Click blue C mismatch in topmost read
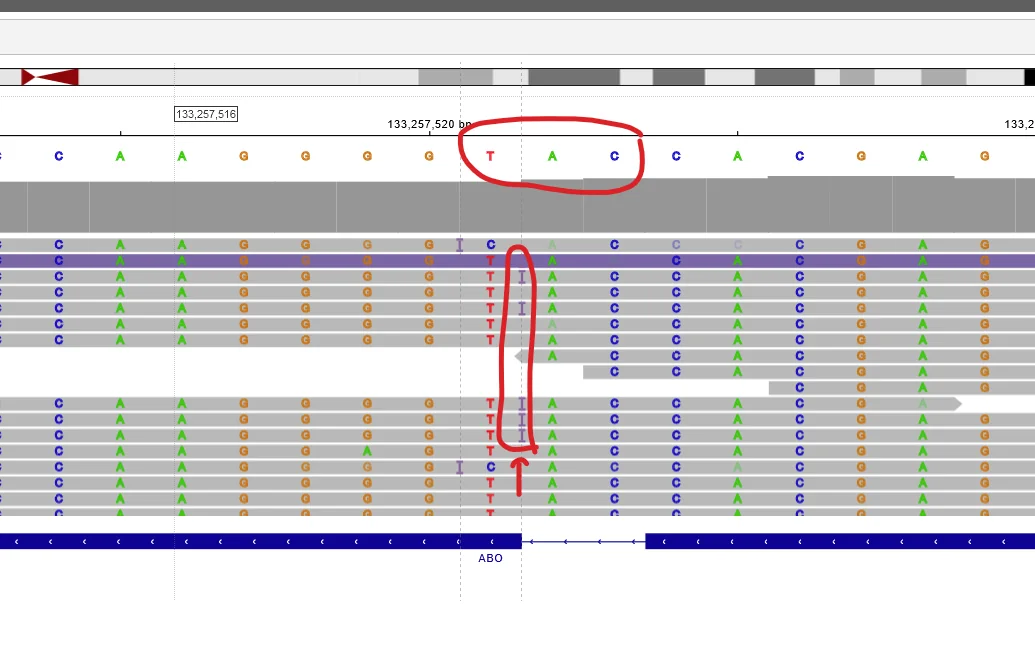1035x658 pixels. coord(490,244)
